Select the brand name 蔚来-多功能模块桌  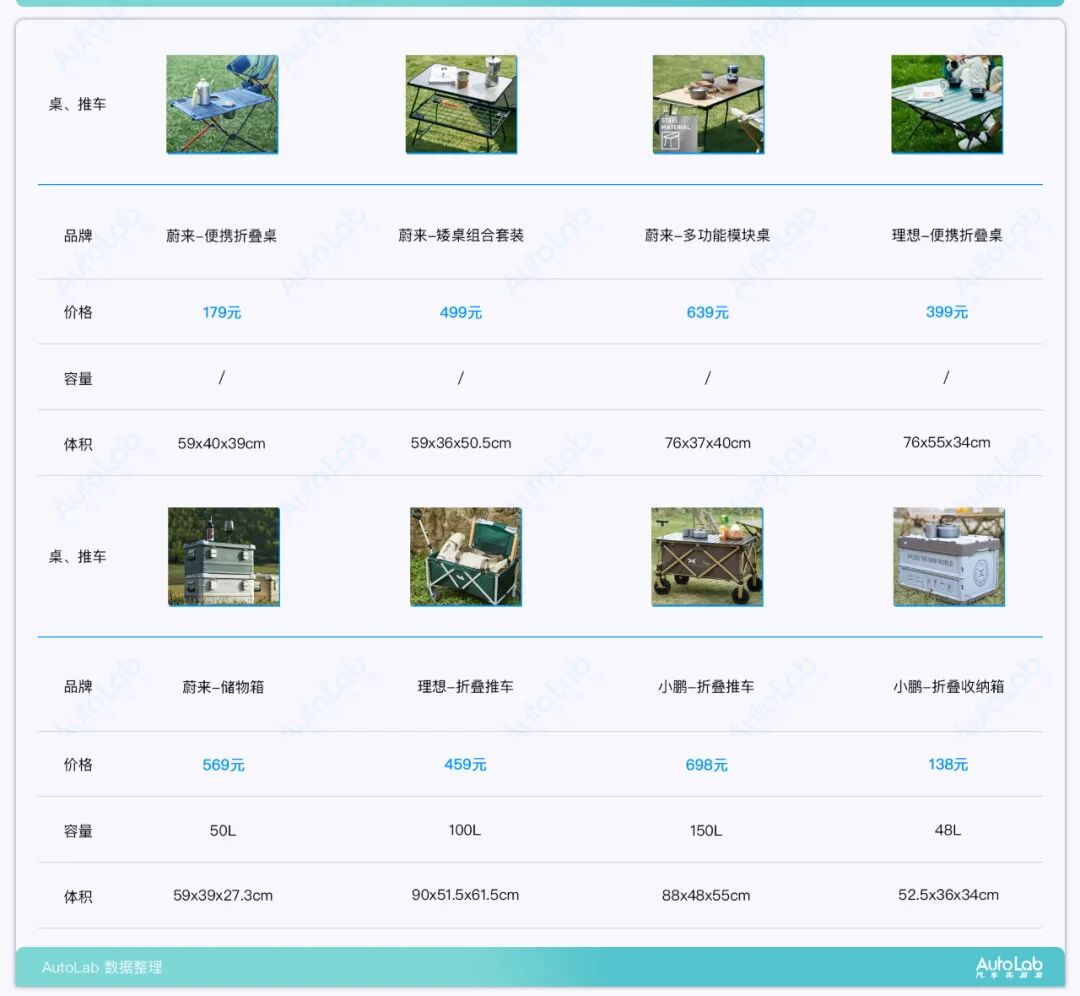707,236
